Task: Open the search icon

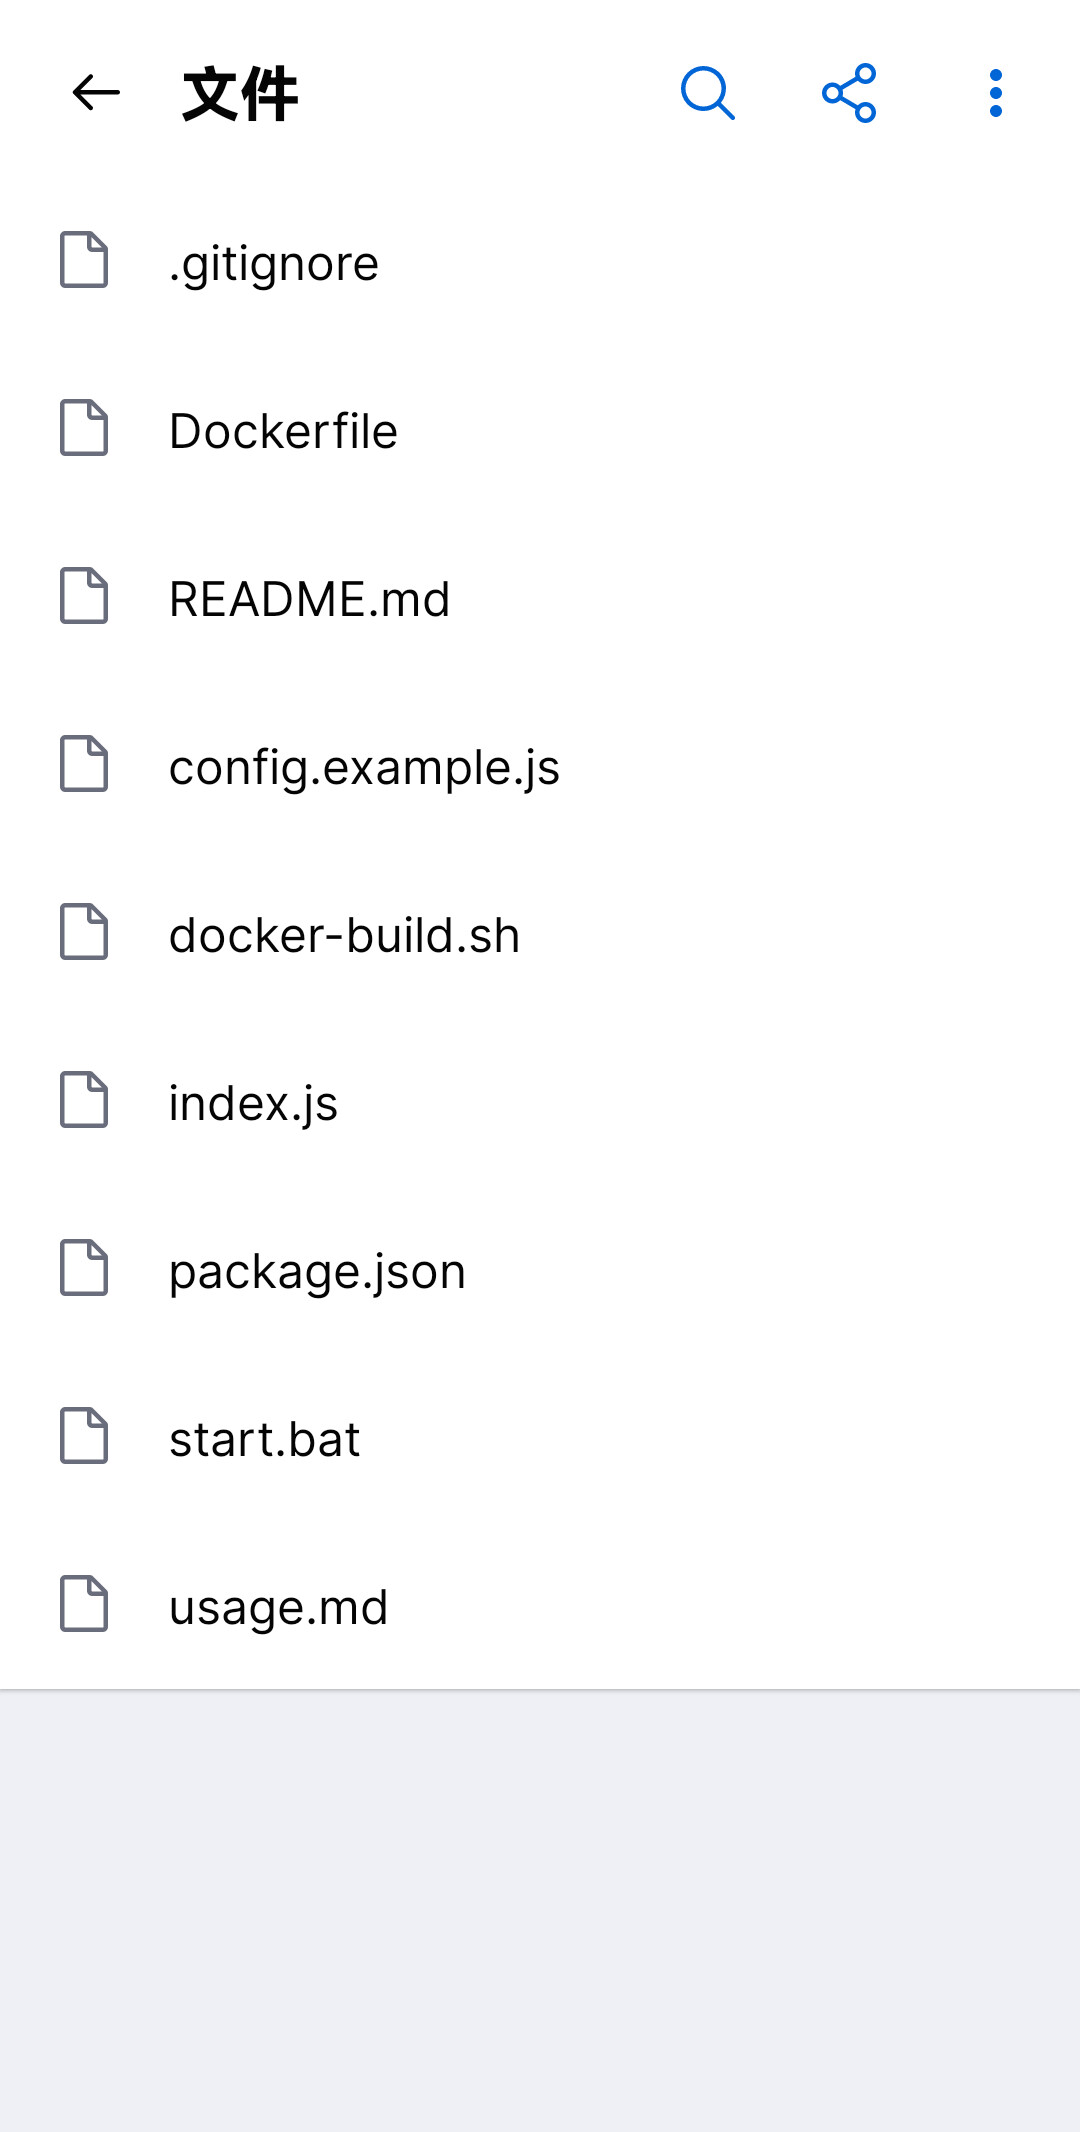Action: coord(708,92)
